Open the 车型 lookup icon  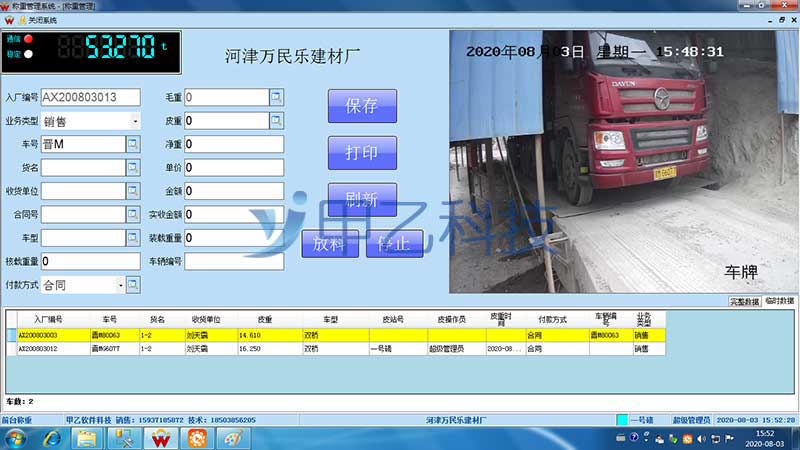click(133, 238)
